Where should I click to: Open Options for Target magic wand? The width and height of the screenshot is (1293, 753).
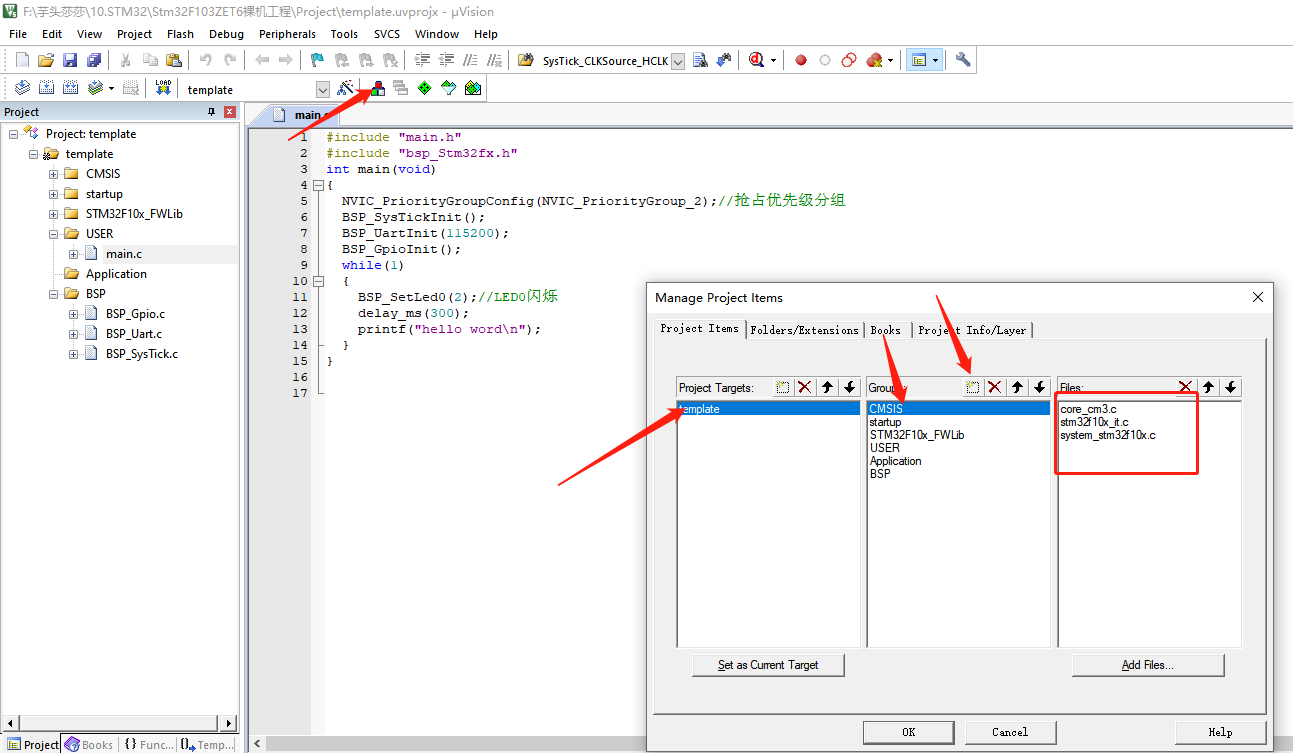pos(345,88)
